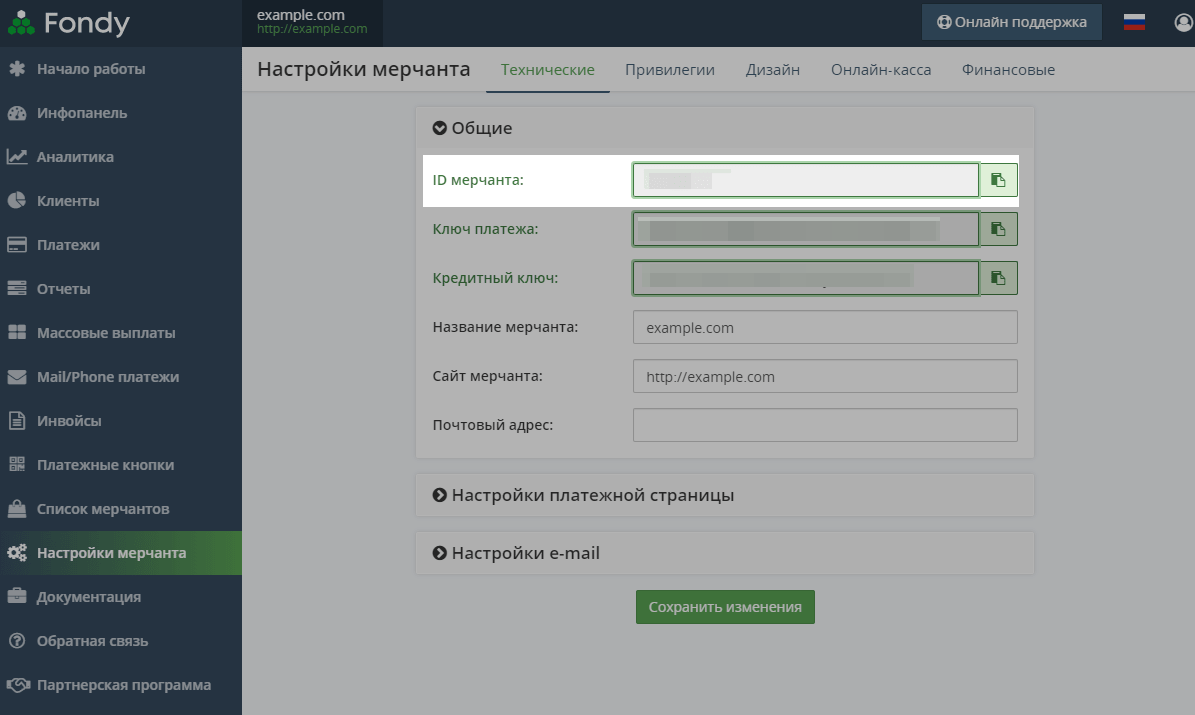Click into Почтовый адрес field
This screenshot has height=715, width=1195.
(825, 425)
